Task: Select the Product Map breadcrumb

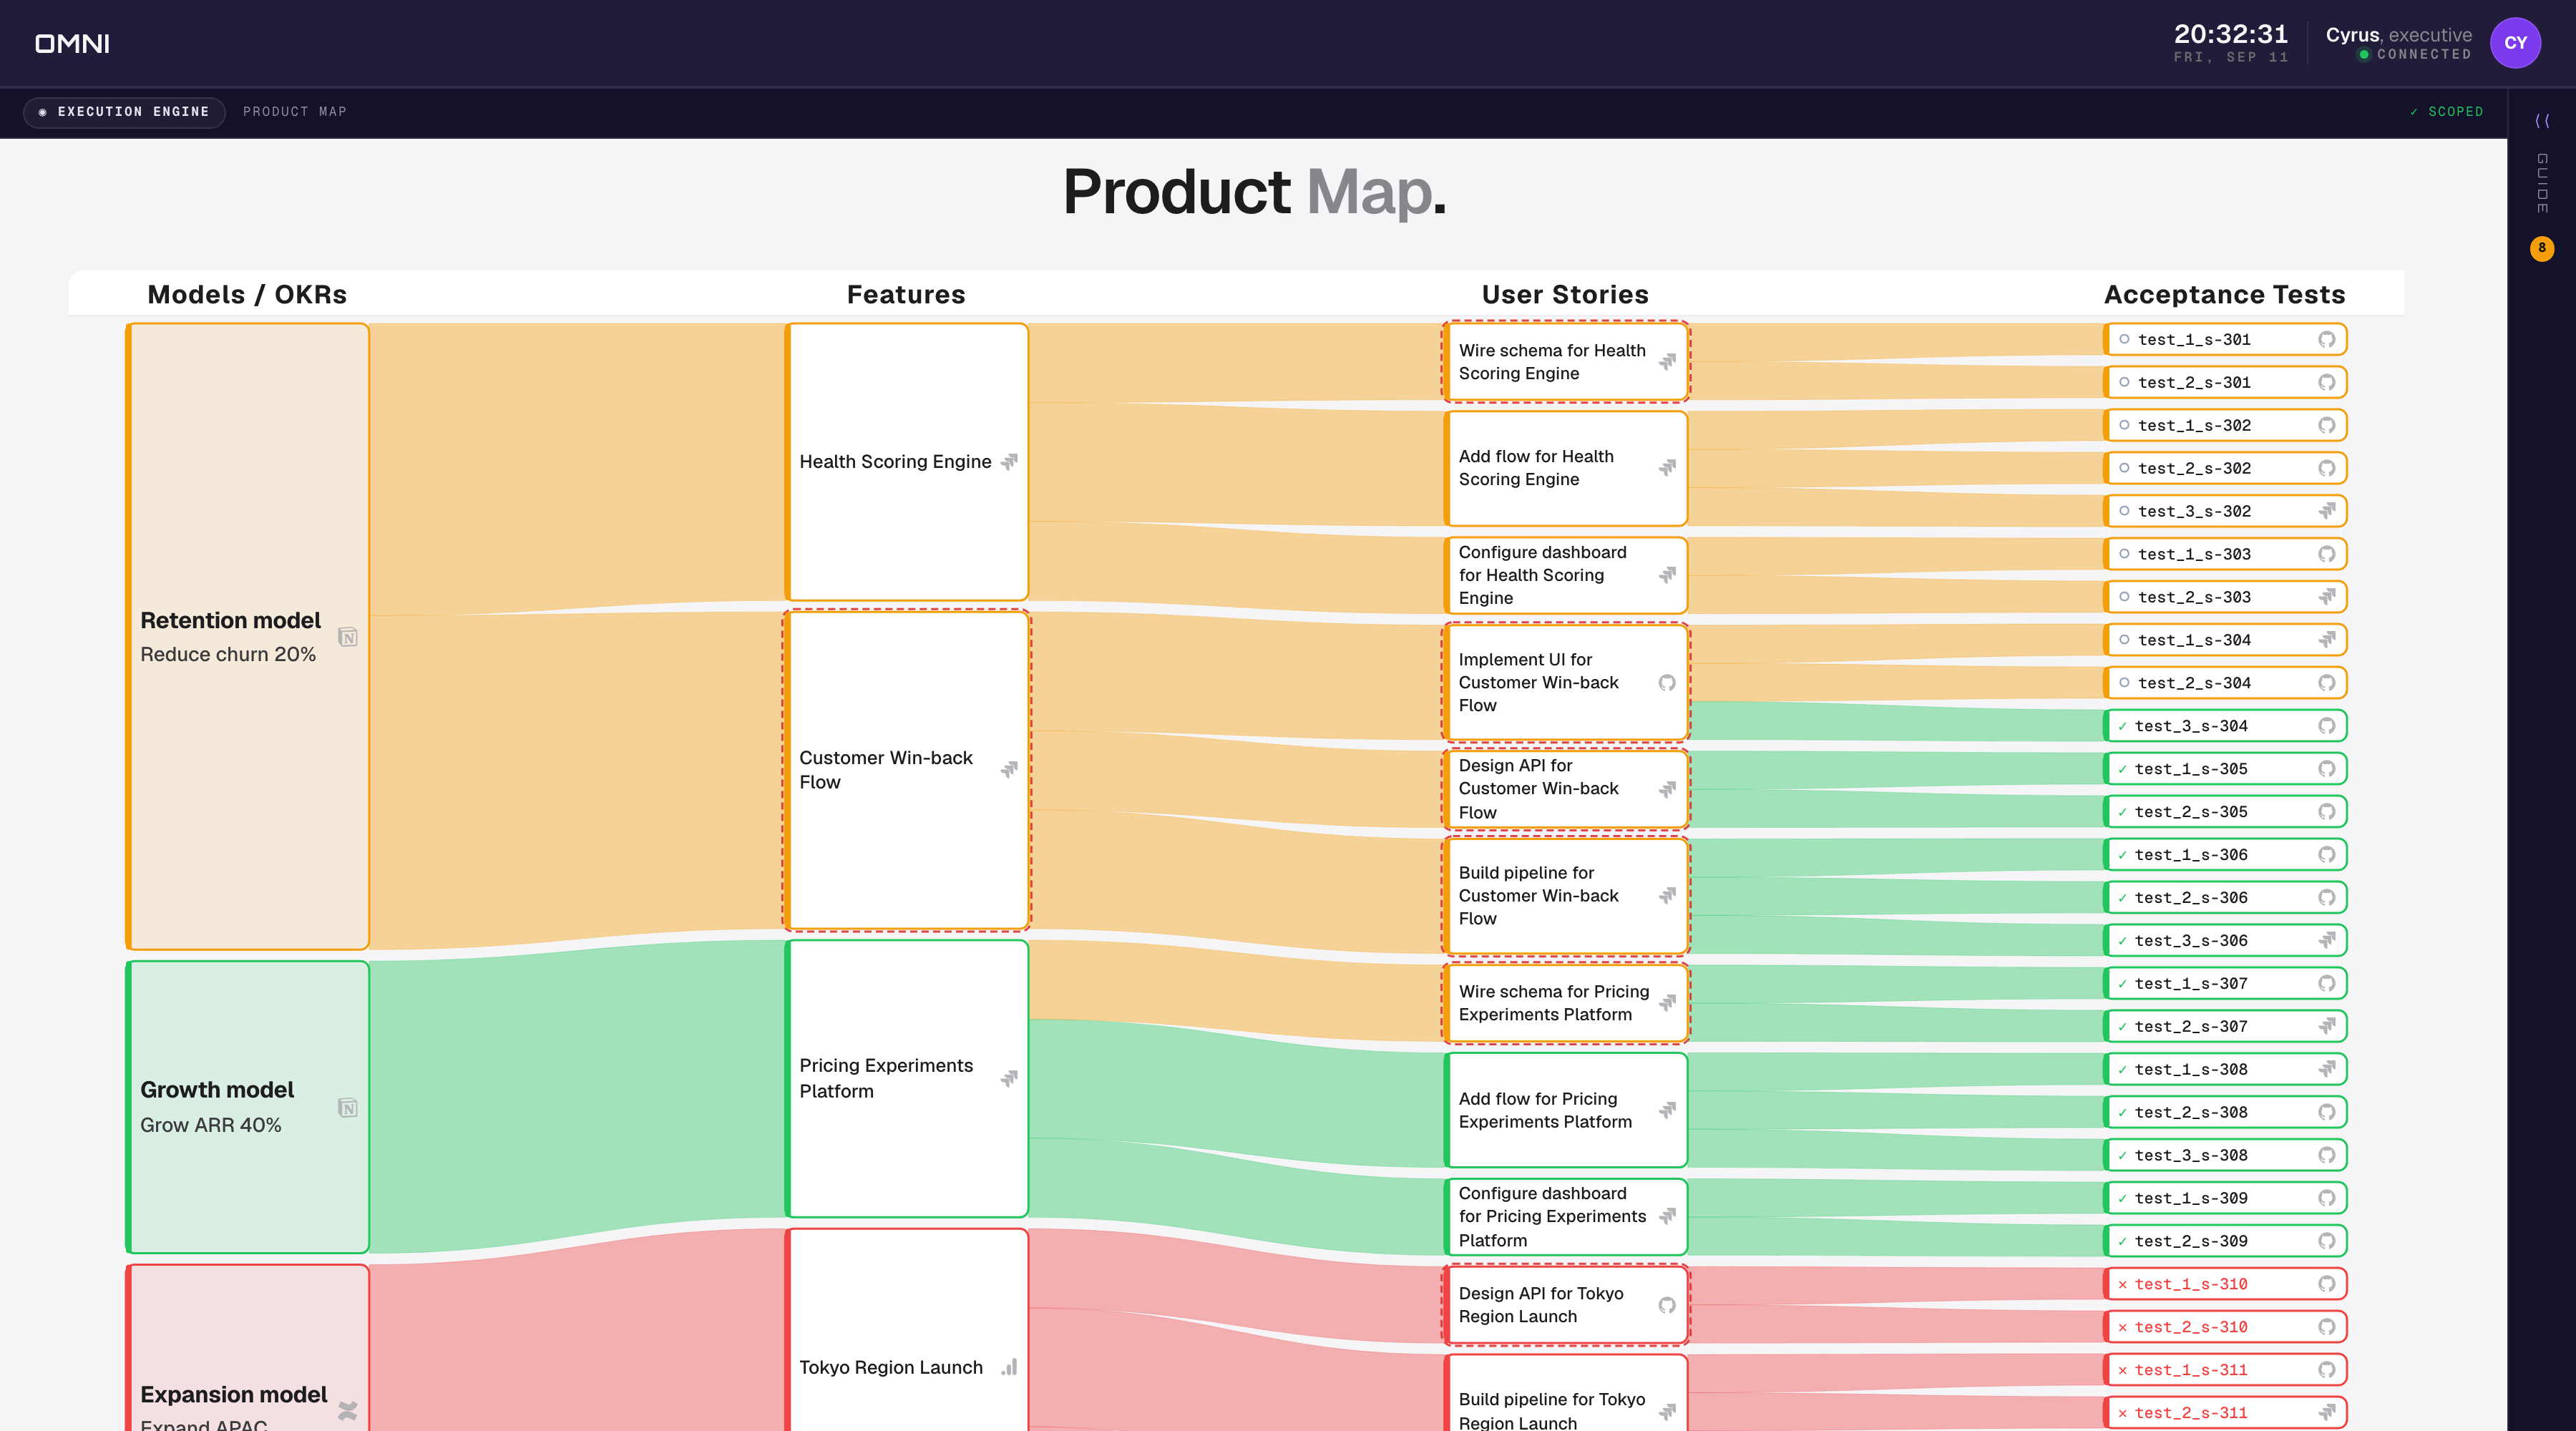Action: click(295, 112)
